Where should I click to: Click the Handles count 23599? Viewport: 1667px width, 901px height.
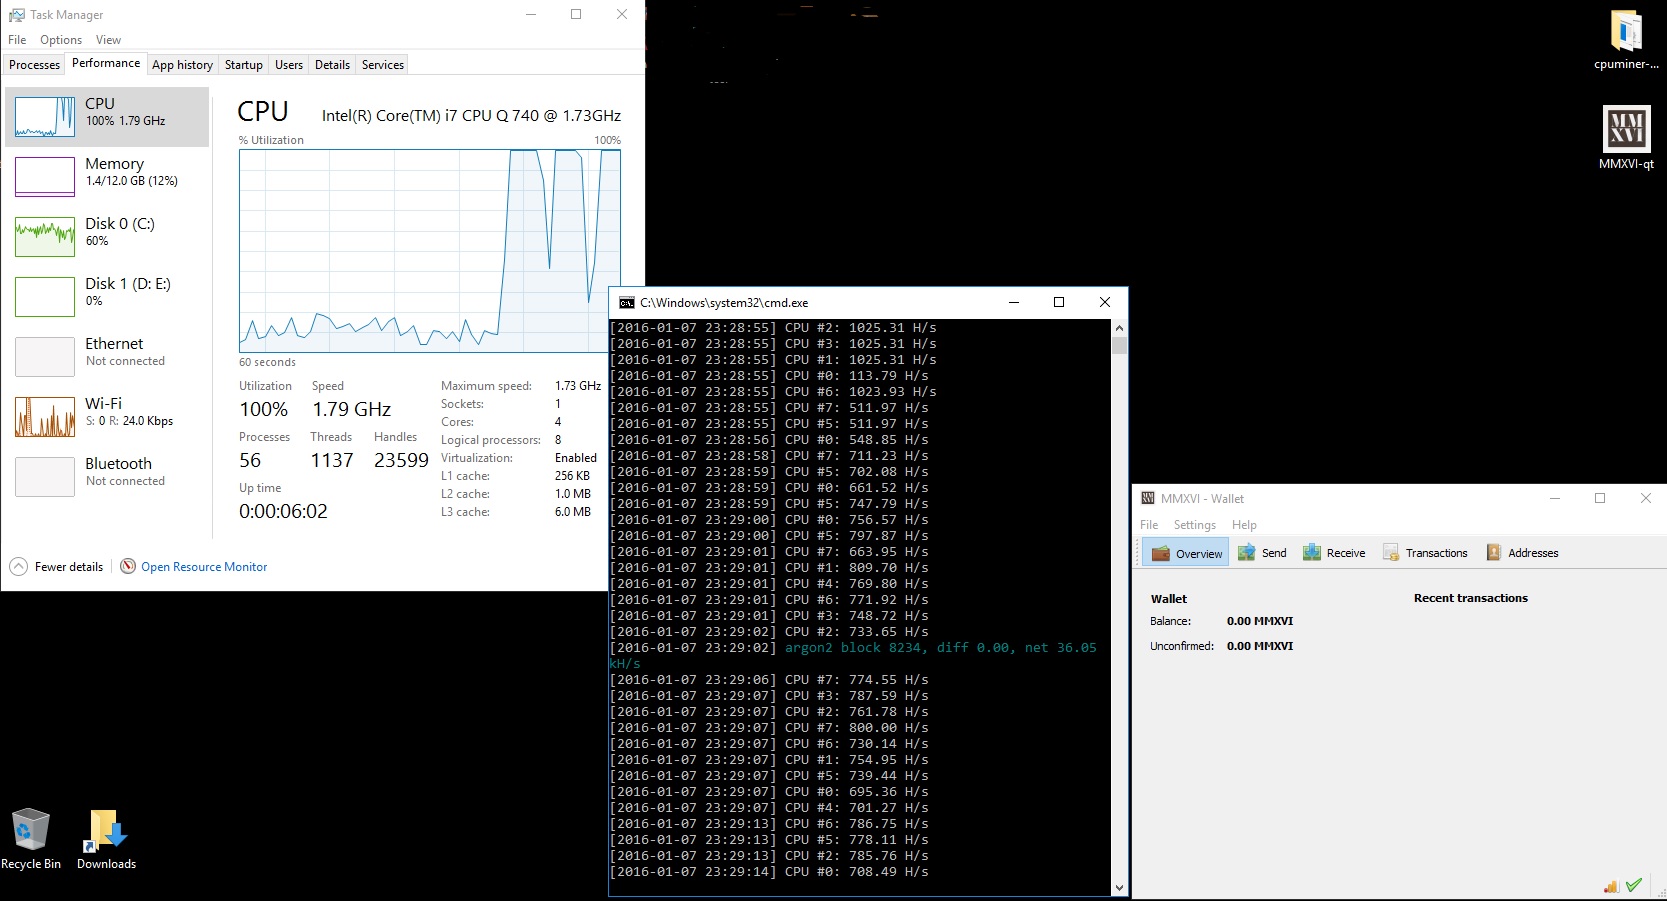[401, 460]
